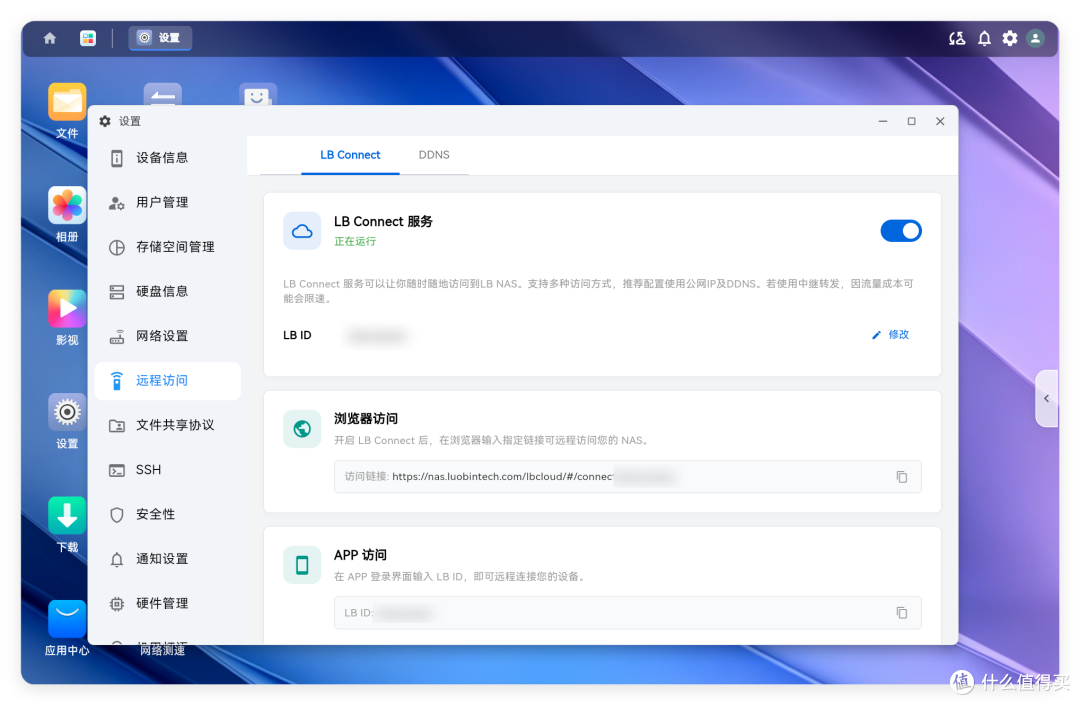Open the user account avatar icon
Image resolution: width=1080 pixels, height=705 pixels.
point(1035,39)
